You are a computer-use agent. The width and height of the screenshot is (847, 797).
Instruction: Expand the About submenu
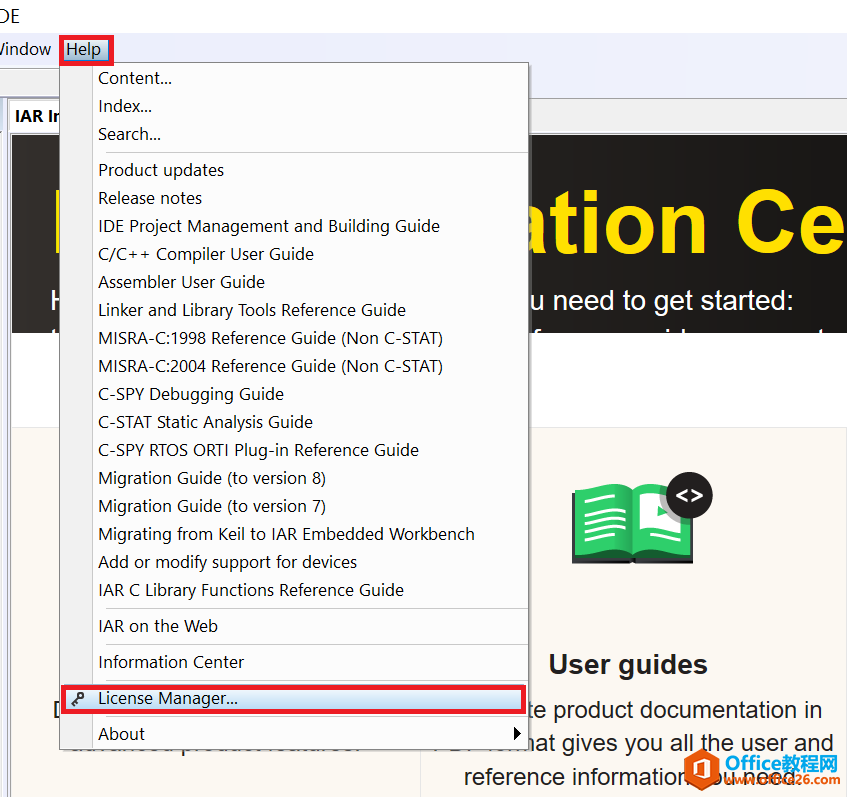pyautogui.click(x=294, y=735)
